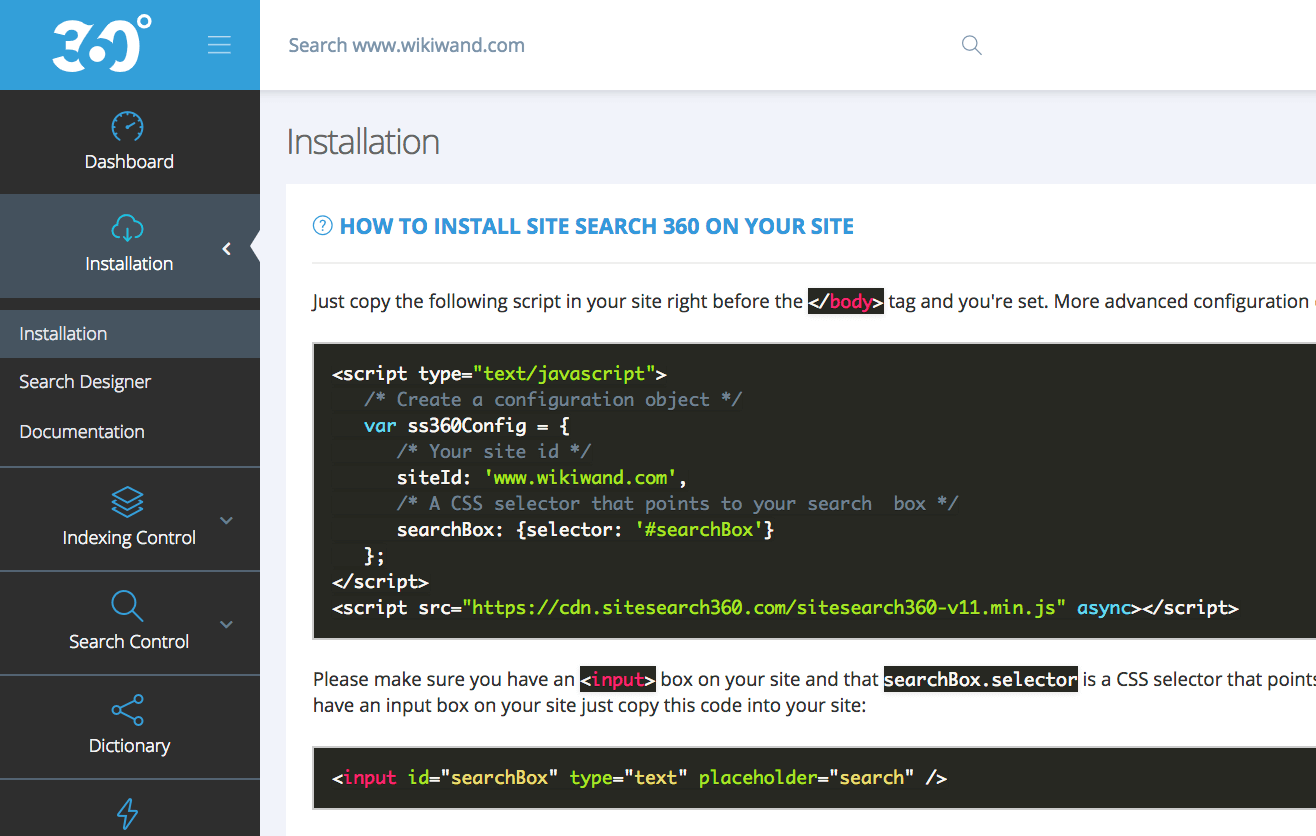Click the 'async' attribute in script tag
This screenshot has width=1316, height=836.
[1104, 607]
